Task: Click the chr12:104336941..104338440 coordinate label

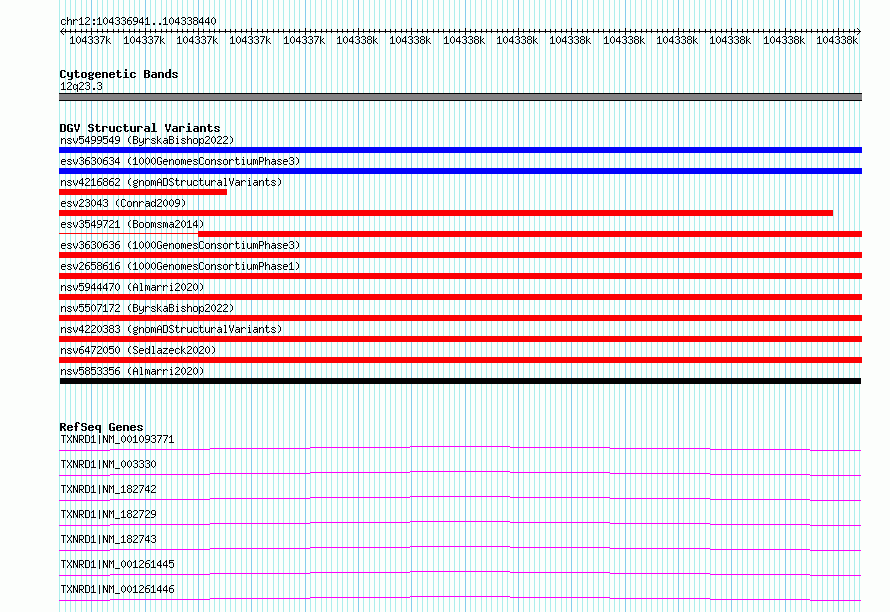Action: [x=138, y=21]
